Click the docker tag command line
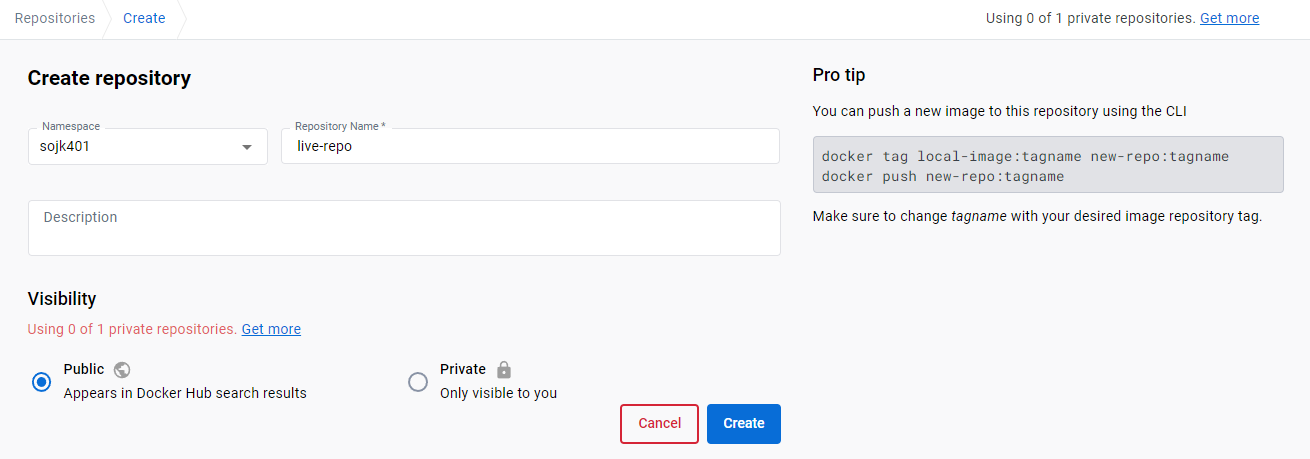This screenshot has height=459, width=1310. (x=1025, y=157)
